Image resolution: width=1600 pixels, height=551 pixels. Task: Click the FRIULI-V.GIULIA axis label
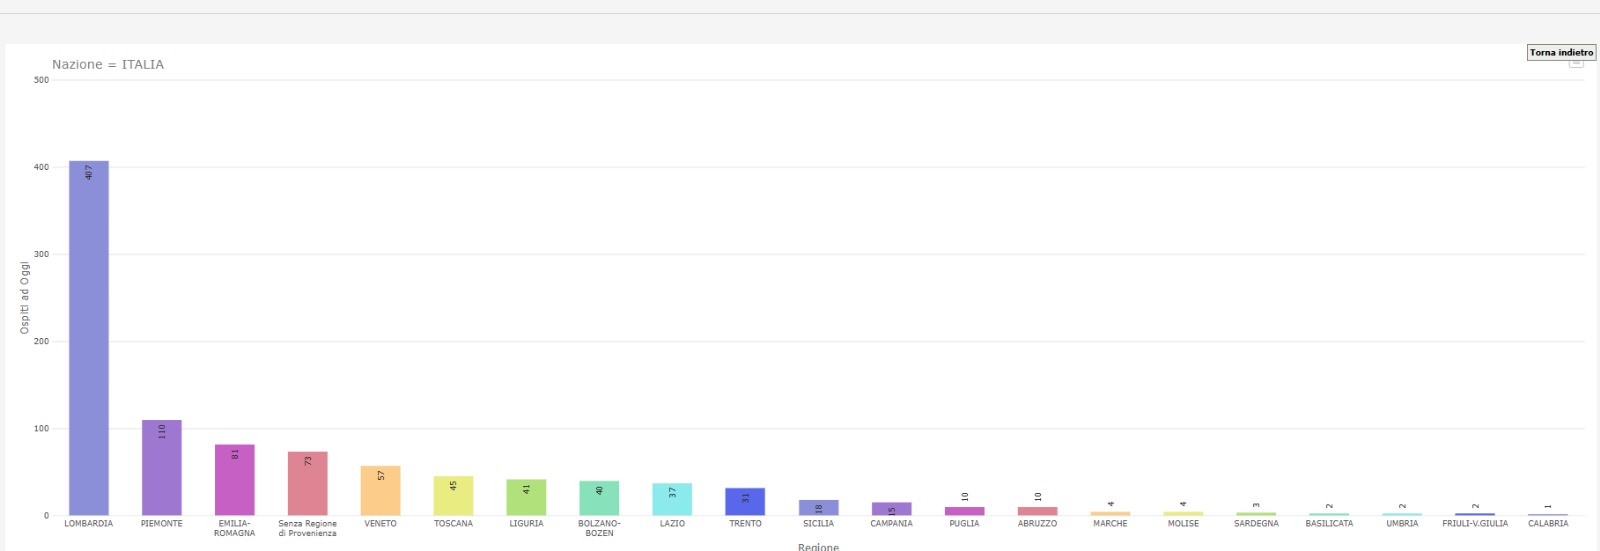pos(1475,523)
